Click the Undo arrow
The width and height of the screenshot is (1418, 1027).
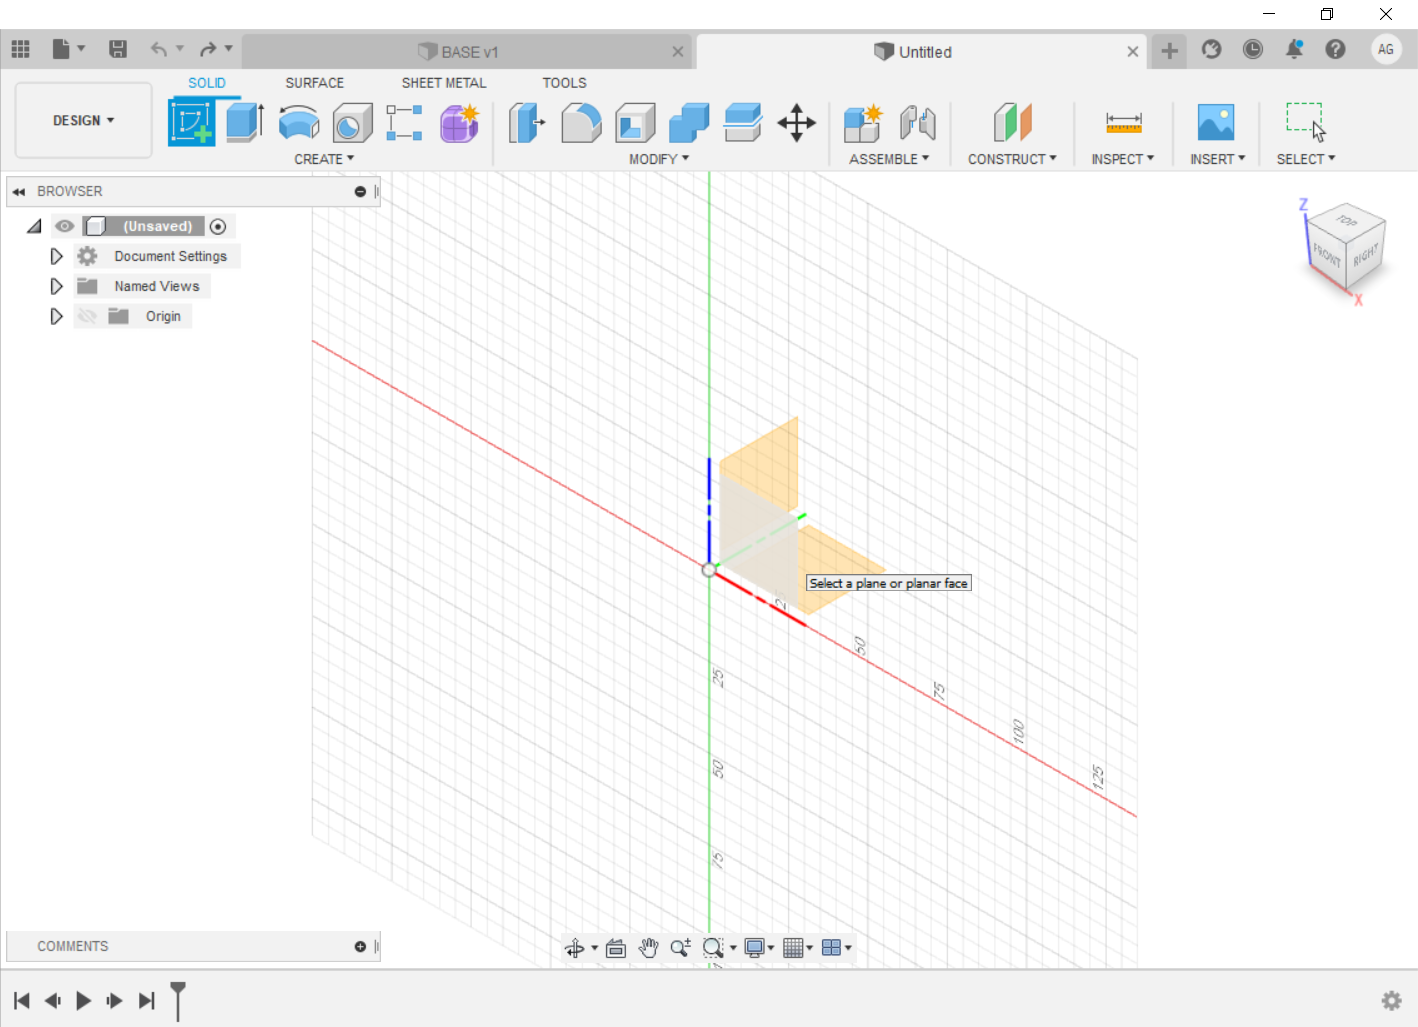158,49
